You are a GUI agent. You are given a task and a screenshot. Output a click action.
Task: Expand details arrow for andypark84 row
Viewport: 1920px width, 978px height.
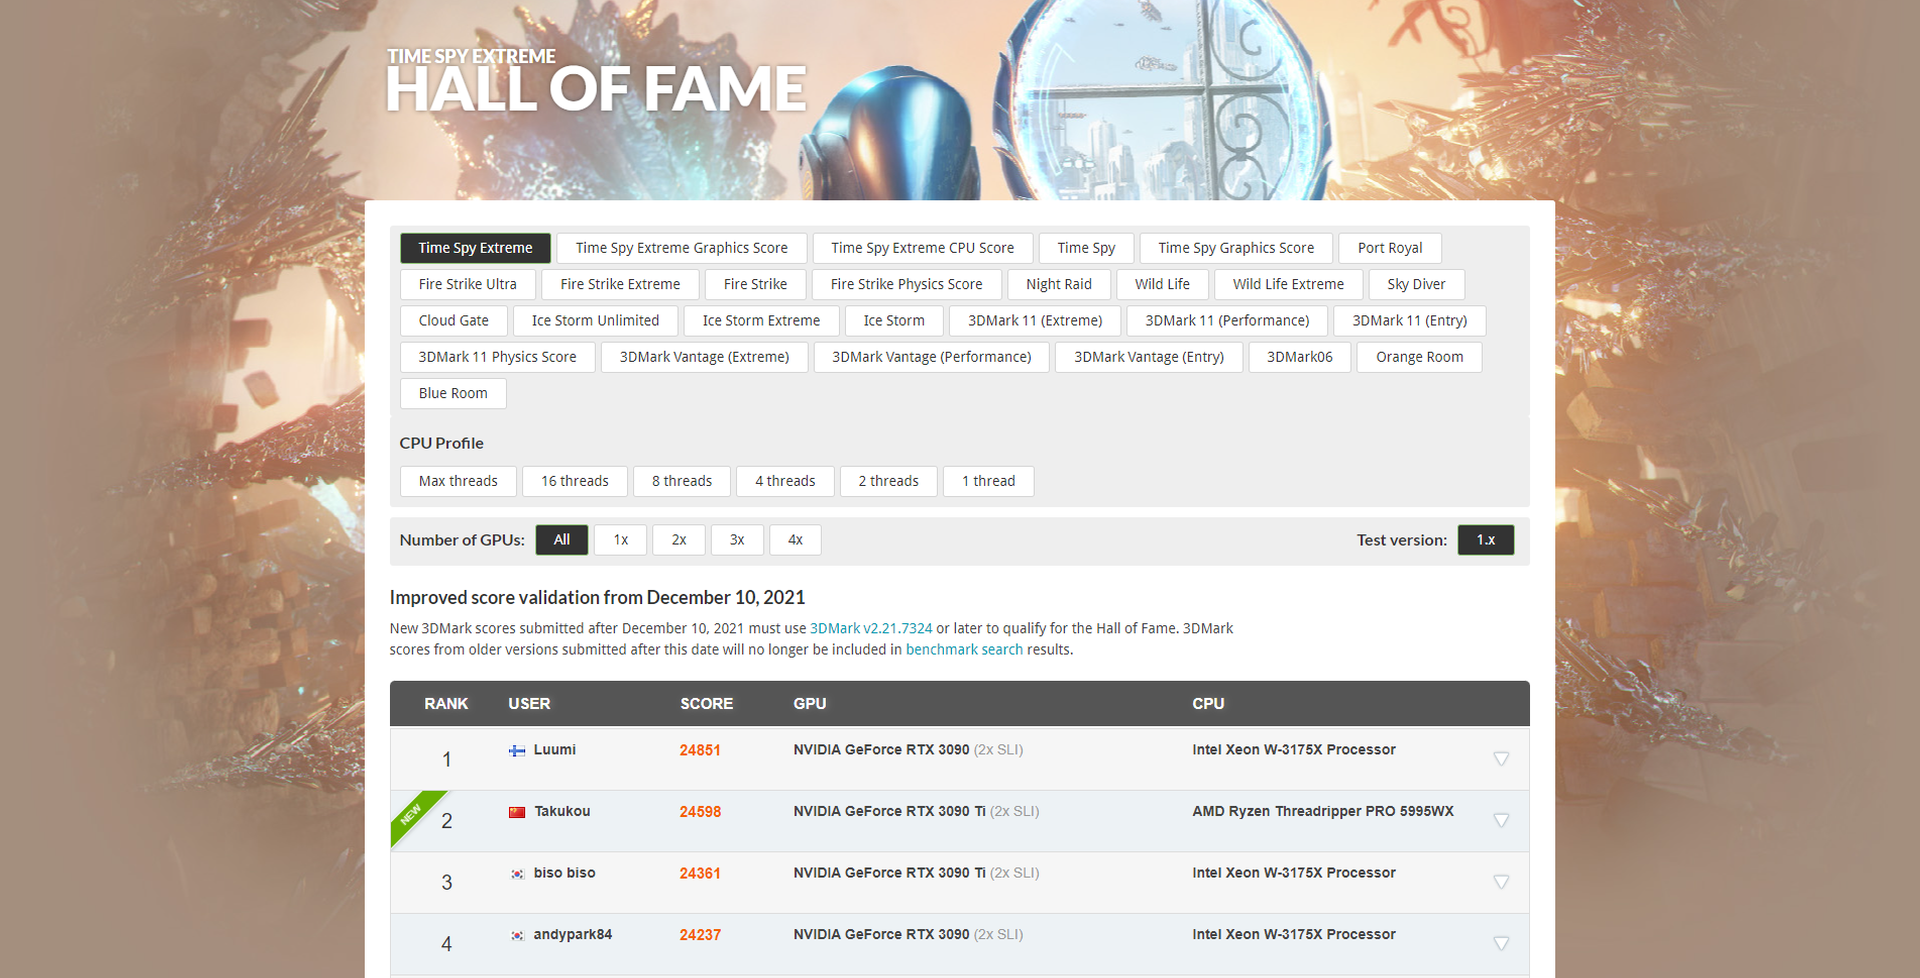click(1501, 944)
